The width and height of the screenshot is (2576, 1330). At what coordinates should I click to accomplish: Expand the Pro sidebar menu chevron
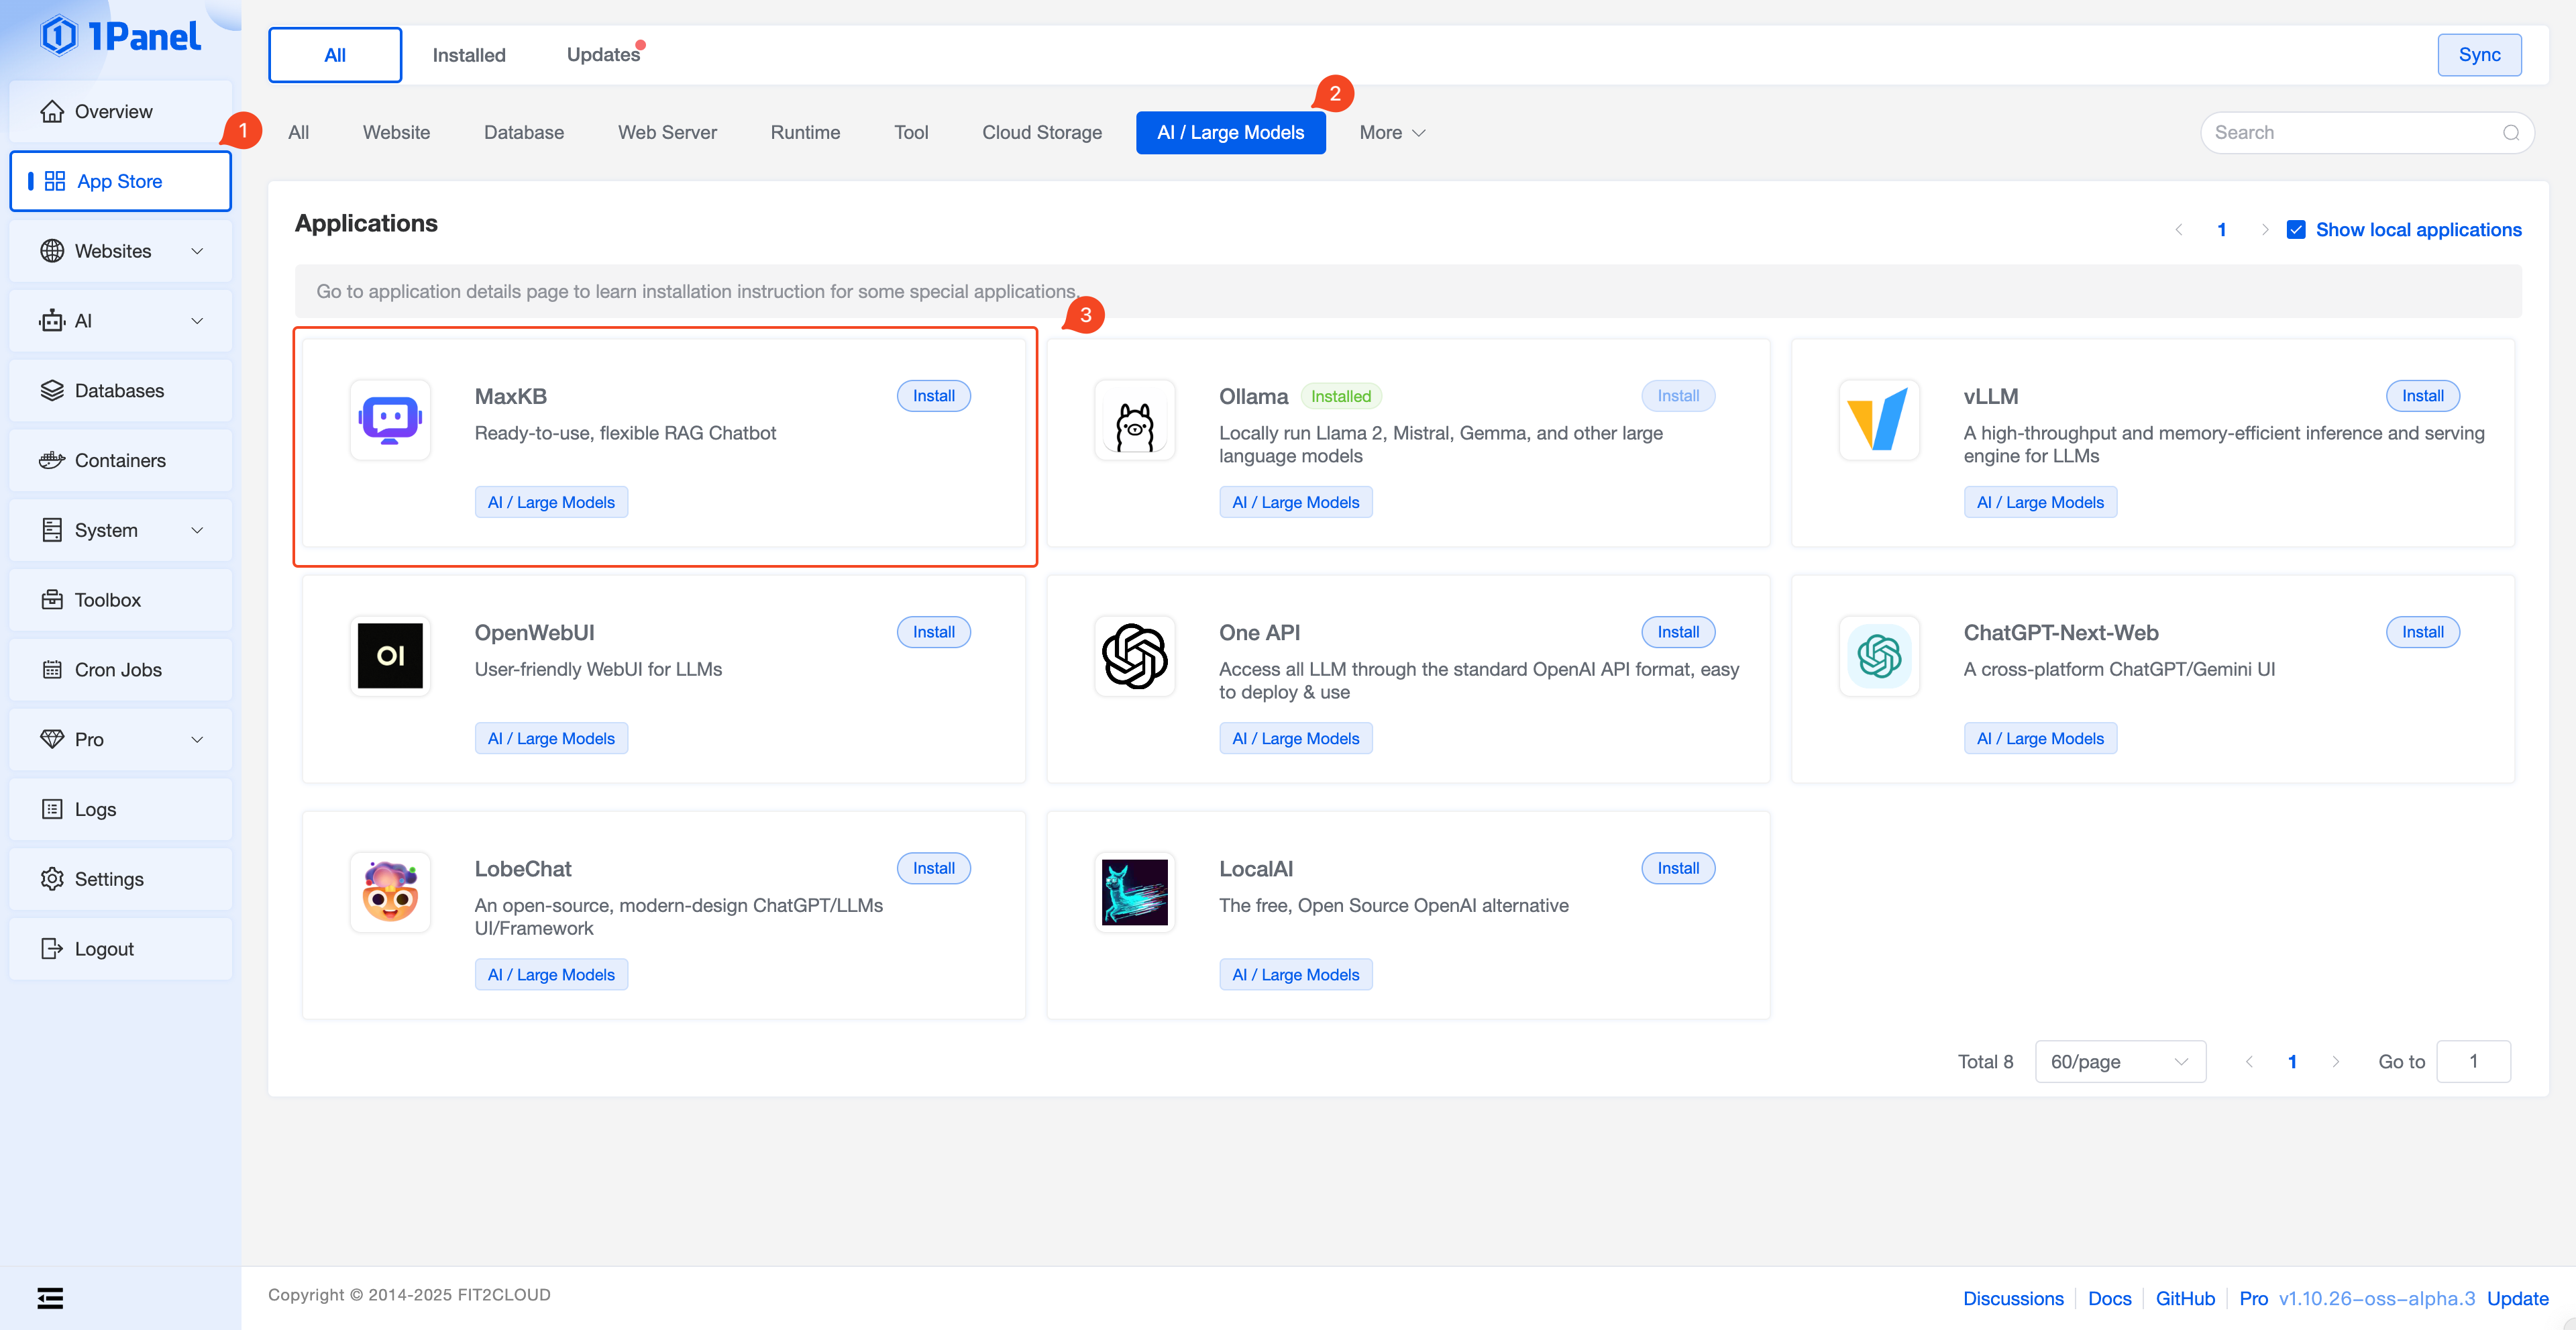click(197, 740)
